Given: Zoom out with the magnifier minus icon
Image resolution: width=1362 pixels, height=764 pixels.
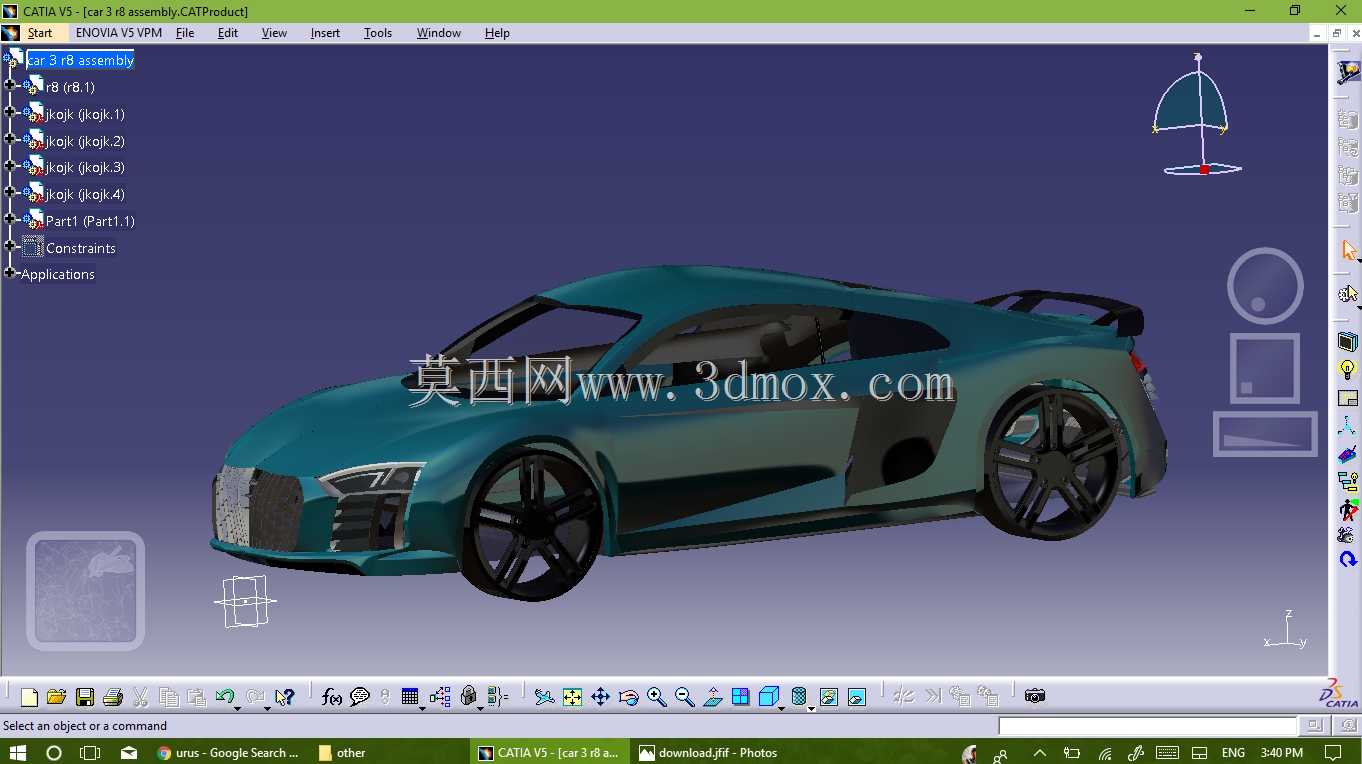Looking at the screenshot, I should tap(684, 697).
